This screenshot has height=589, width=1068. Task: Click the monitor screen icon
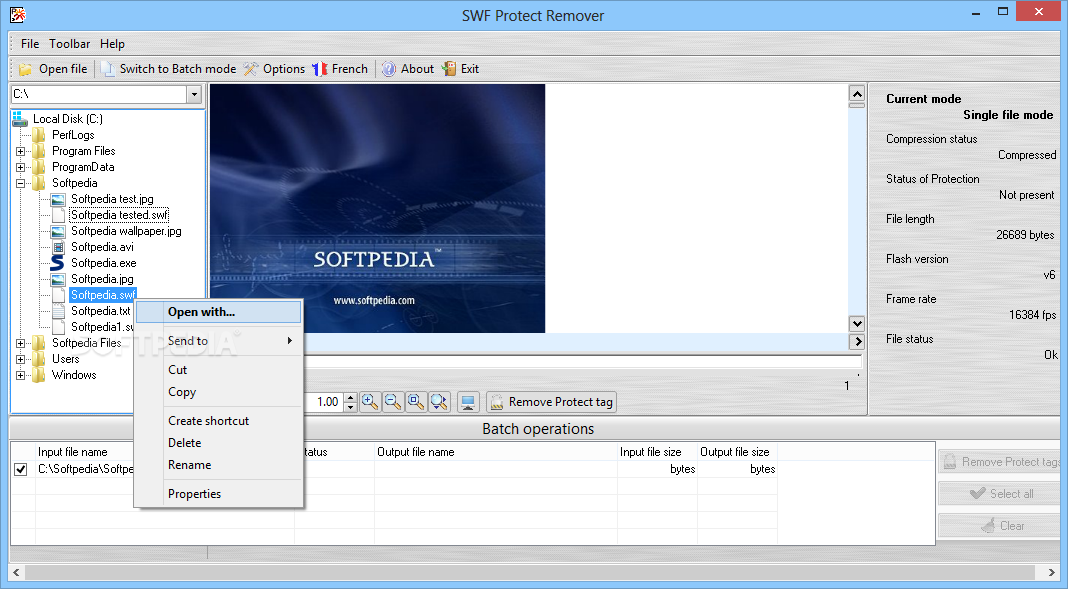pyautogui.click(x=468, y=402)
